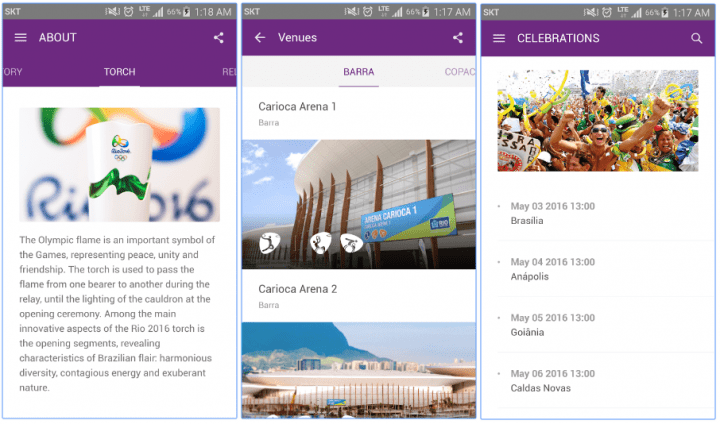720x424 pixels.
Task: Tap the celebrating crowd photo
Action: (598, 120)
